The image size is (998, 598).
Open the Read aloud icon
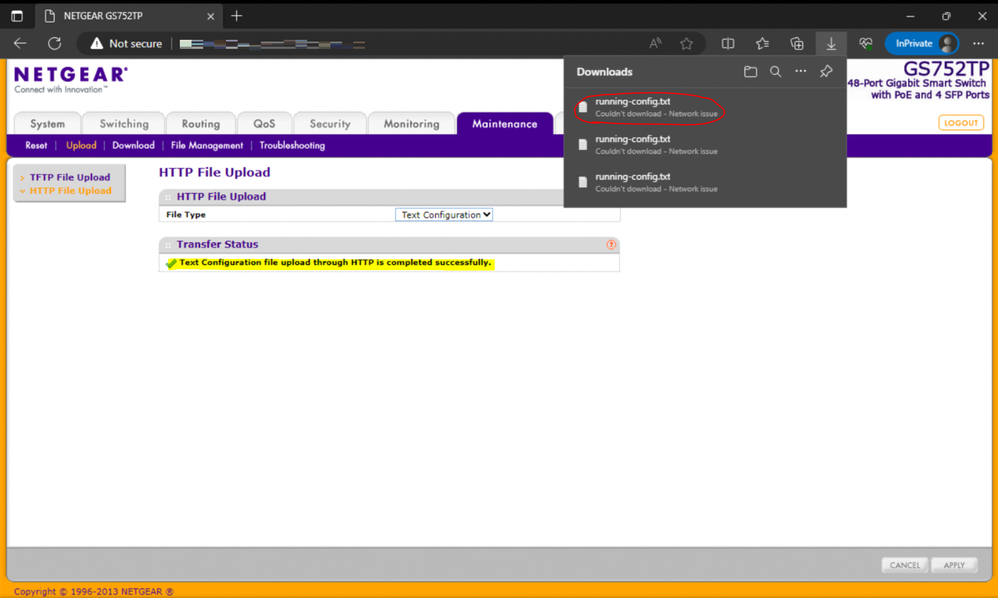655,43
